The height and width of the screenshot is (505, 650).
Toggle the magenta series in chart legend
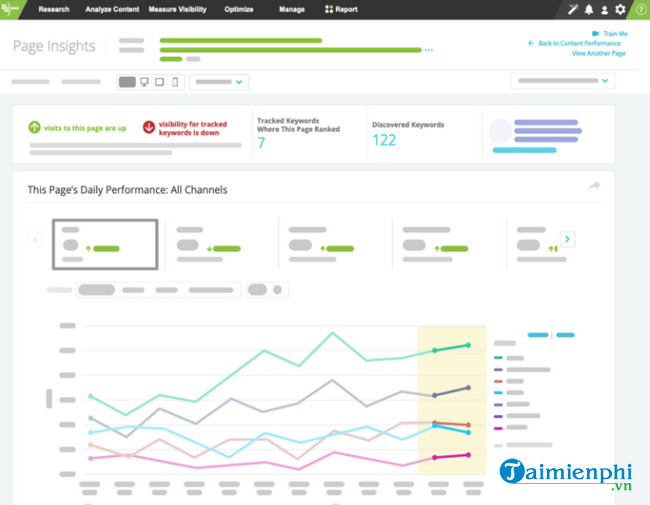[499, 427]
